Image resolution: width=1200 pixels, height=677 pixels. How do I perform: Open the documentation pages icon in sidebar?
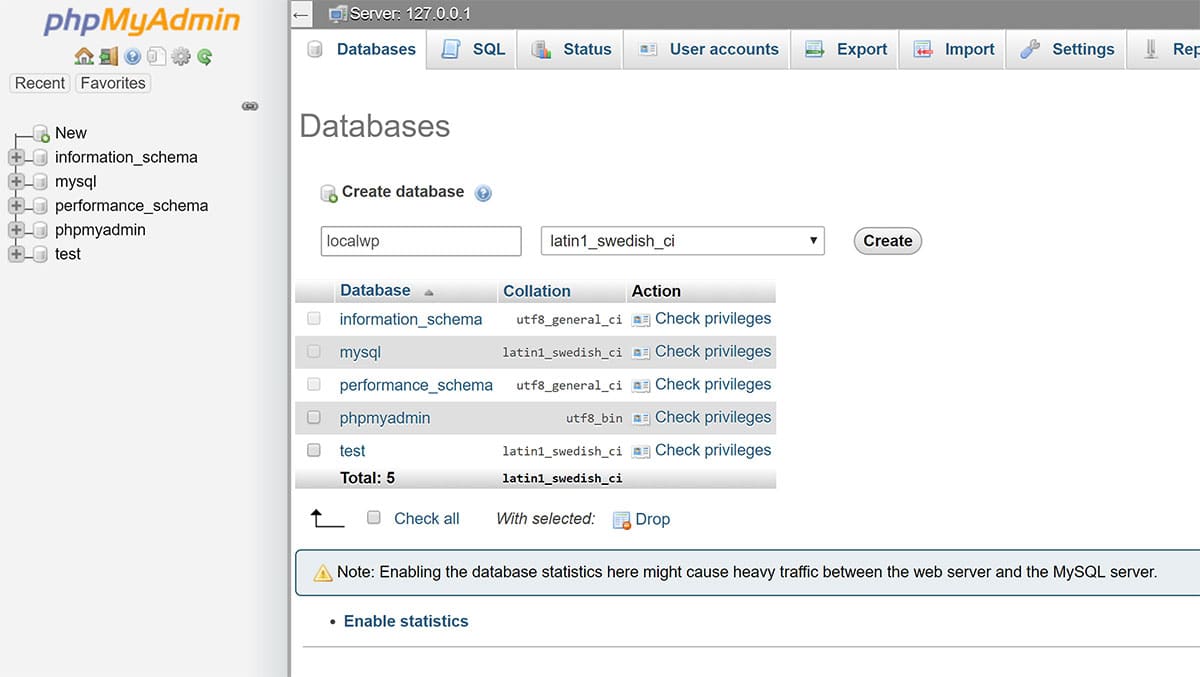(x=157, y=57)
